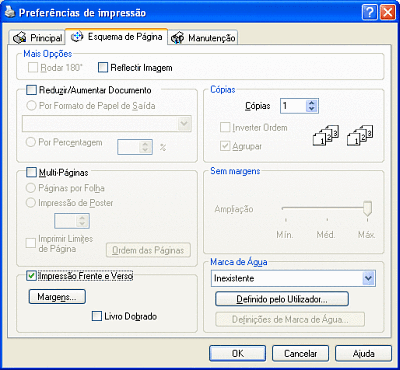Check Reduzir/Aumentar Documento option
This screenshot has height=370, width=400.
coord(31,90)
